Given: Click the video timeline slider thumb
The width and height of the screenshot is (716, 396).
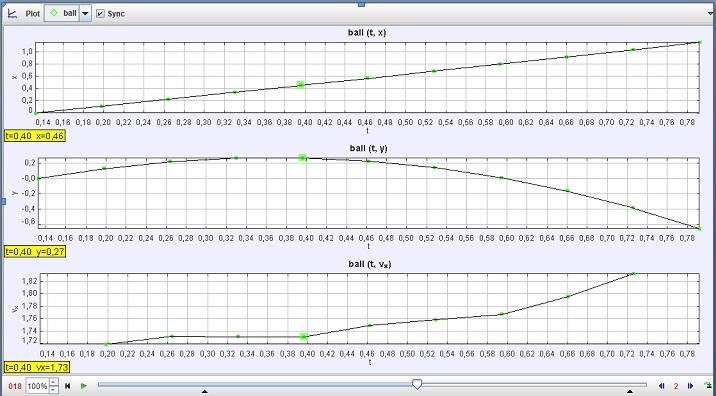Looking at the screenshot, I should click(x=417, y=384).
